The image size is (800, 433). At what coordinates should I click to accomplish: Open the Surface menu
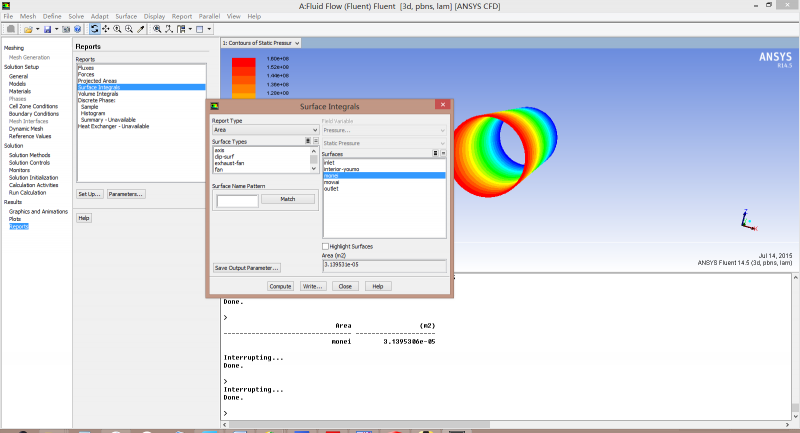click(x=126, y=16)
